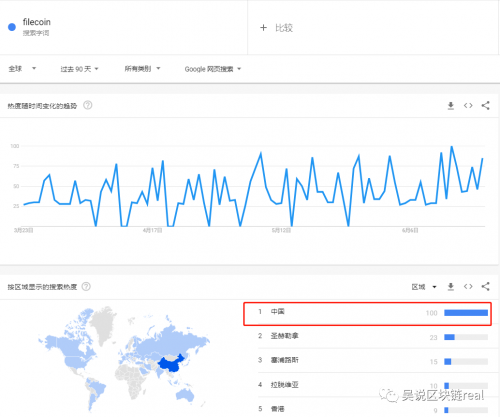Open the 所有类别 category dropdown
The height and width of the screenshot is (417, 500).
coord(142,69)
